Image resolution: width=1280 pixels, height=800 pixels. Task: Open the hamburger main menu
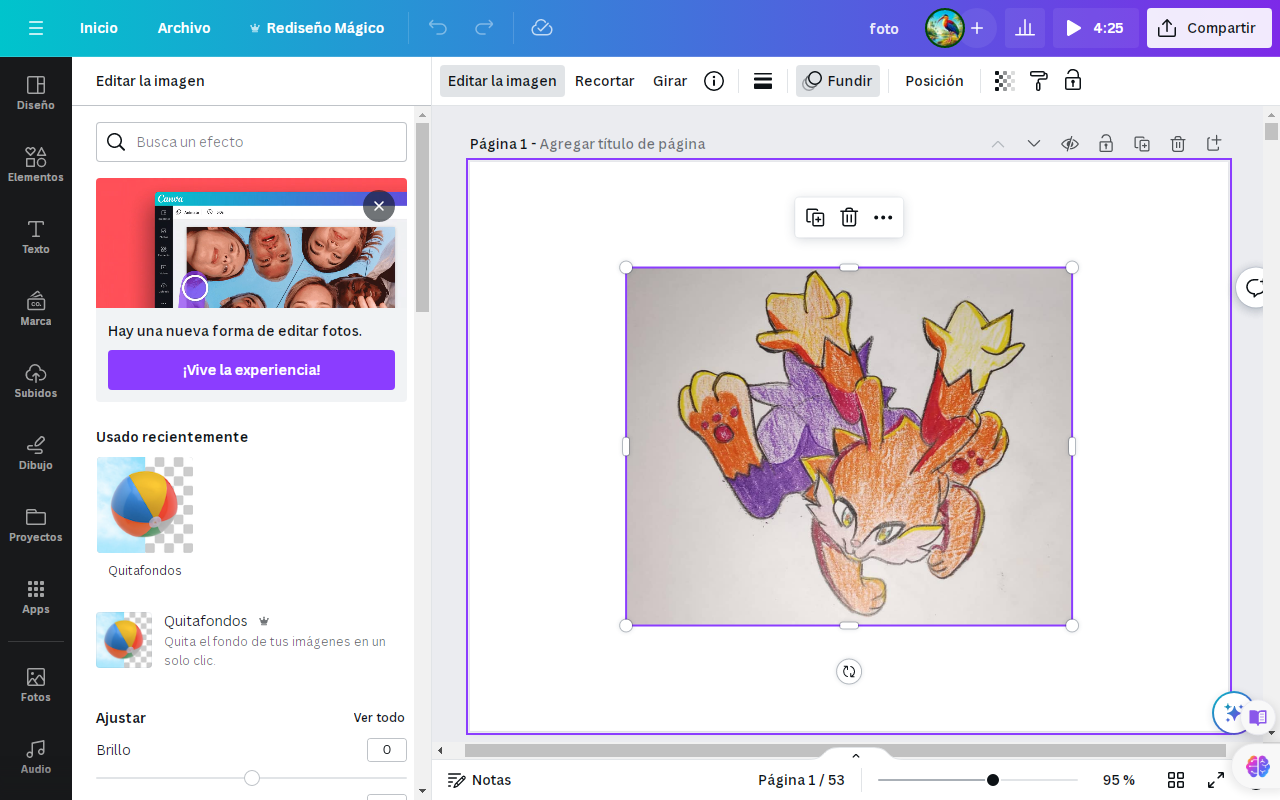pos(36,28)
